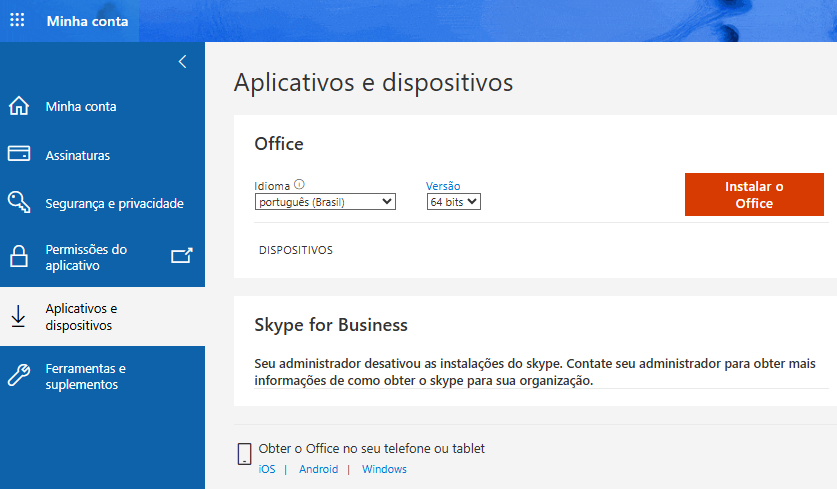Open the iOS download link
Viewport: 837px width, 489px height.
point(267,469)
